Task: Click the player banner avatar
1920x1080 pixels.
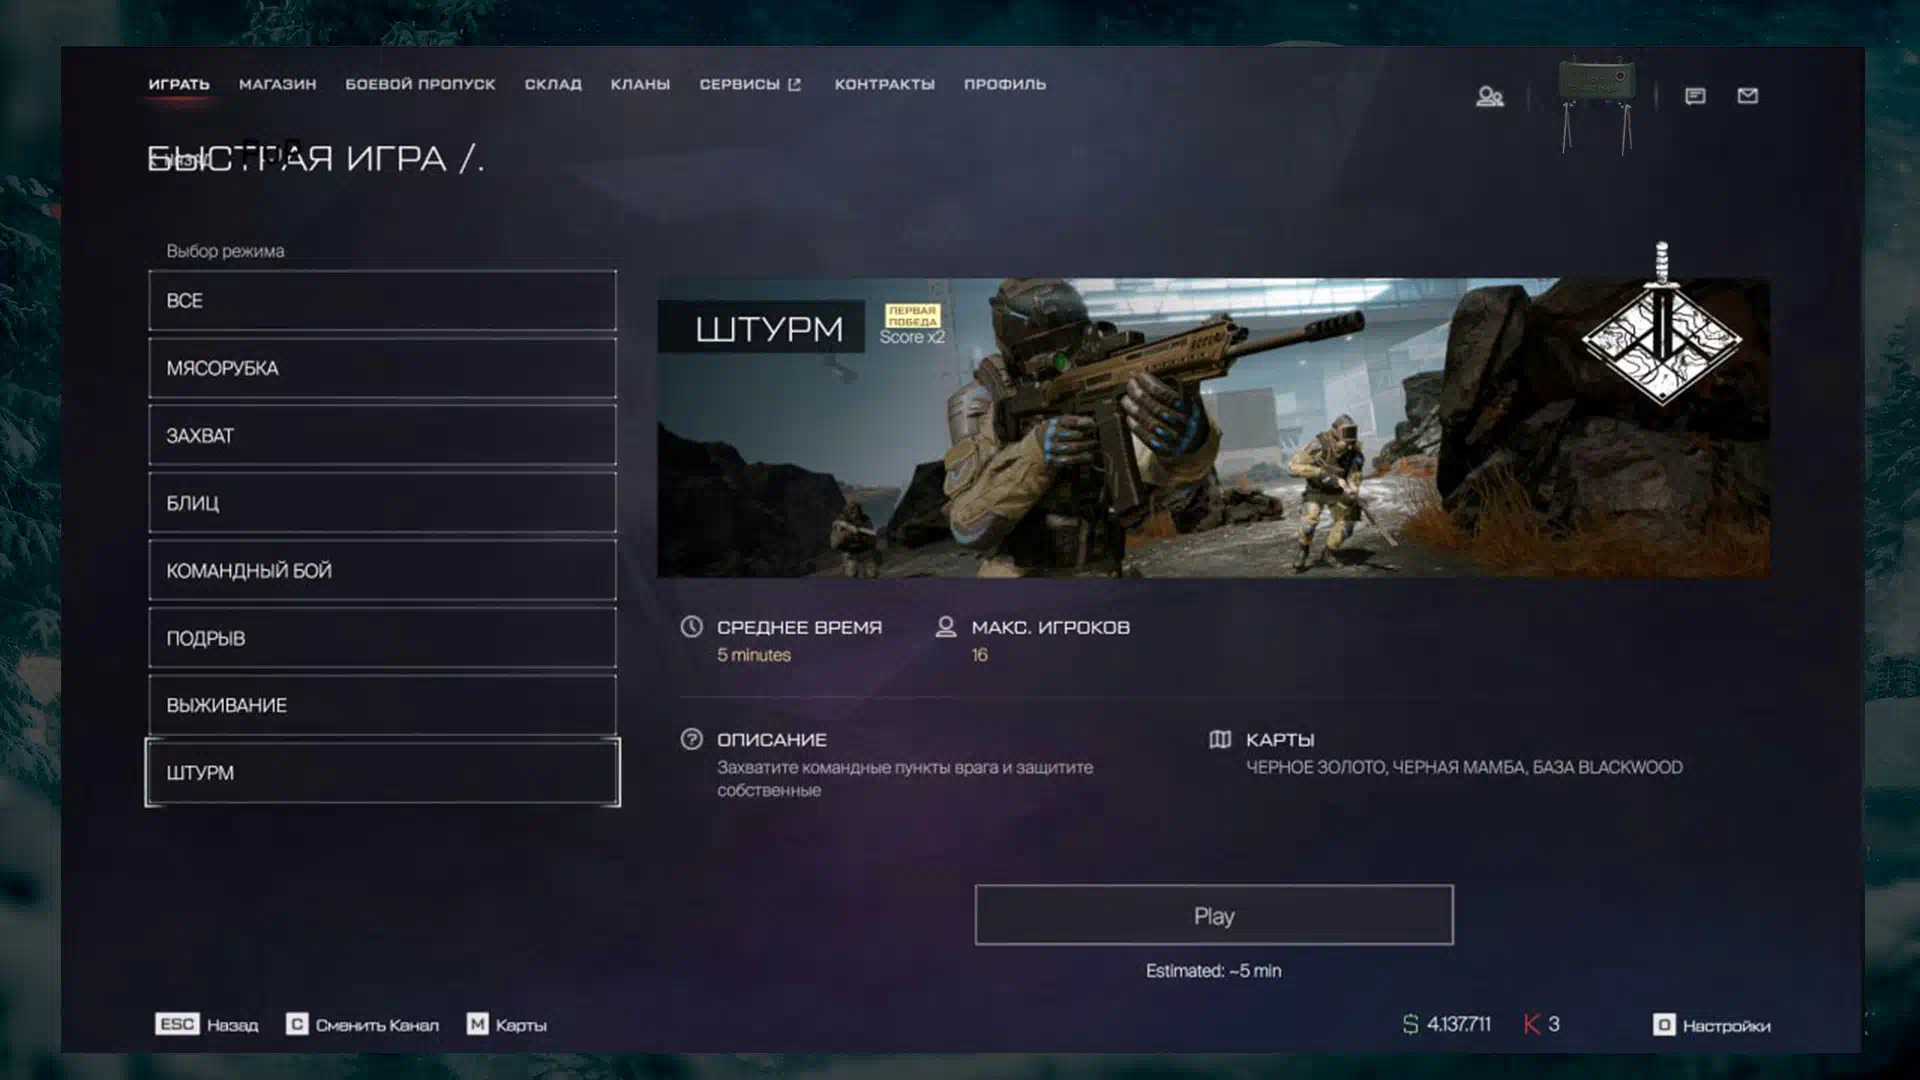Action: [1597, 105]
